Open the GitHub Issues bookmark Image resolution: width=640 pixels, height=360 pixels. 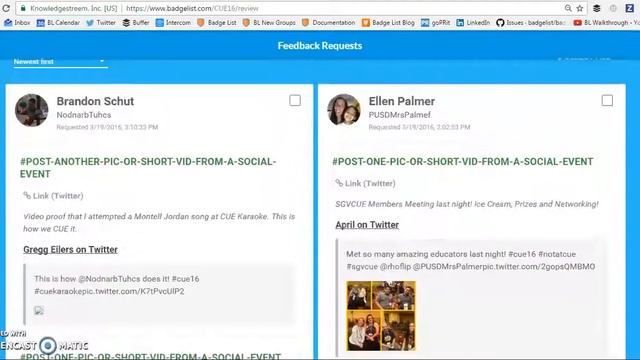531,23
